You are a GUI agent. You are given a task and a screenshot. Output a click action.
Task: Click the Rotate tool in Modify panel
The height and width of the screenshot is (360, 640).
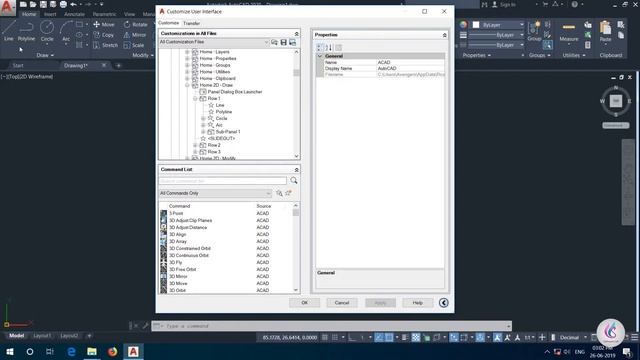pos(136,24)
